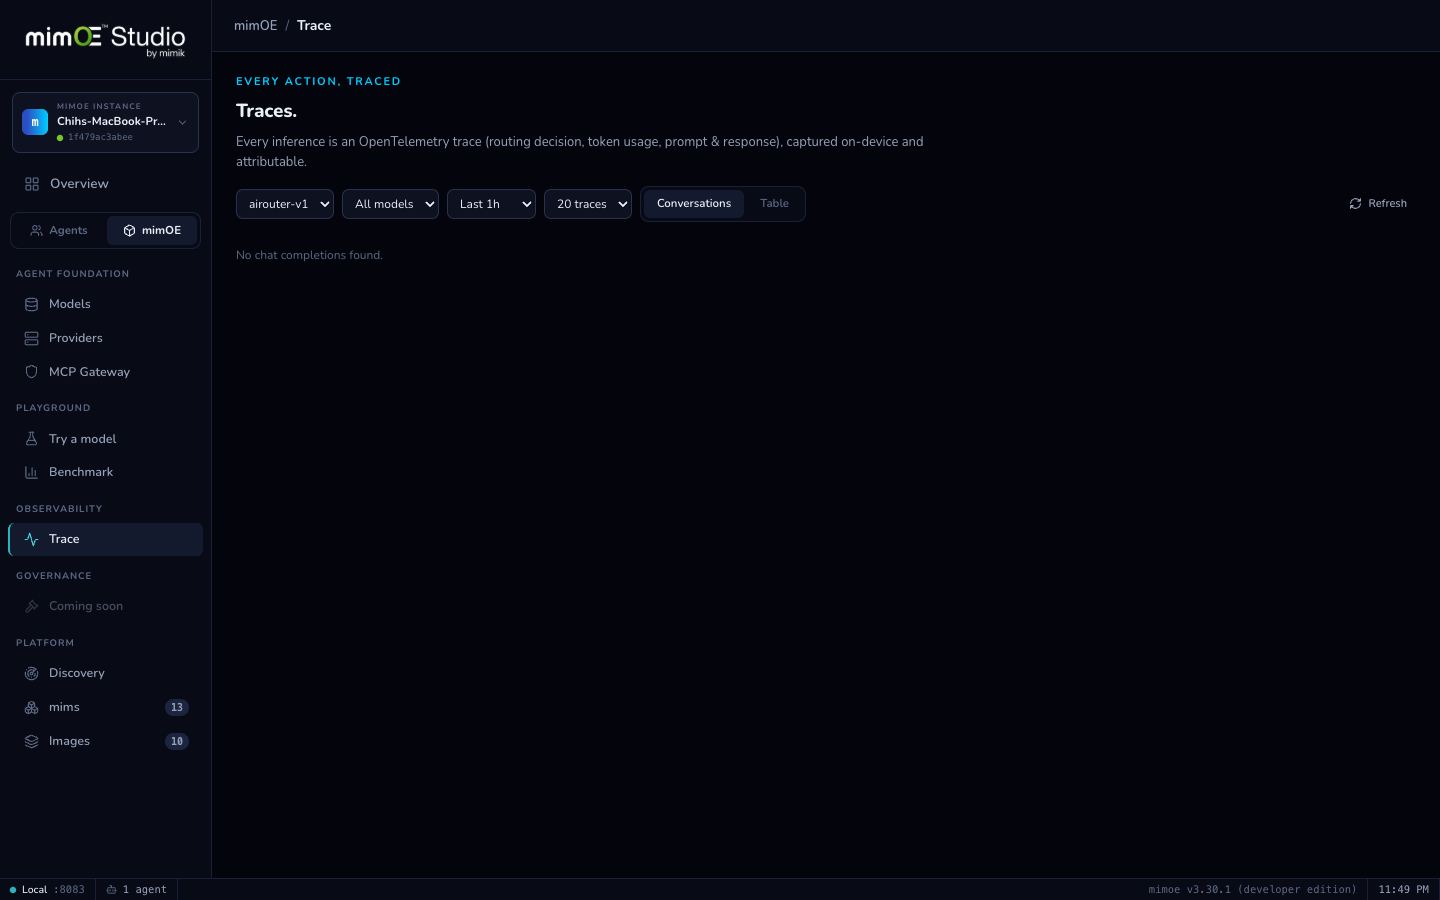
Task: Select the Conversations view toggle
Action: click(x=694, y=204)
